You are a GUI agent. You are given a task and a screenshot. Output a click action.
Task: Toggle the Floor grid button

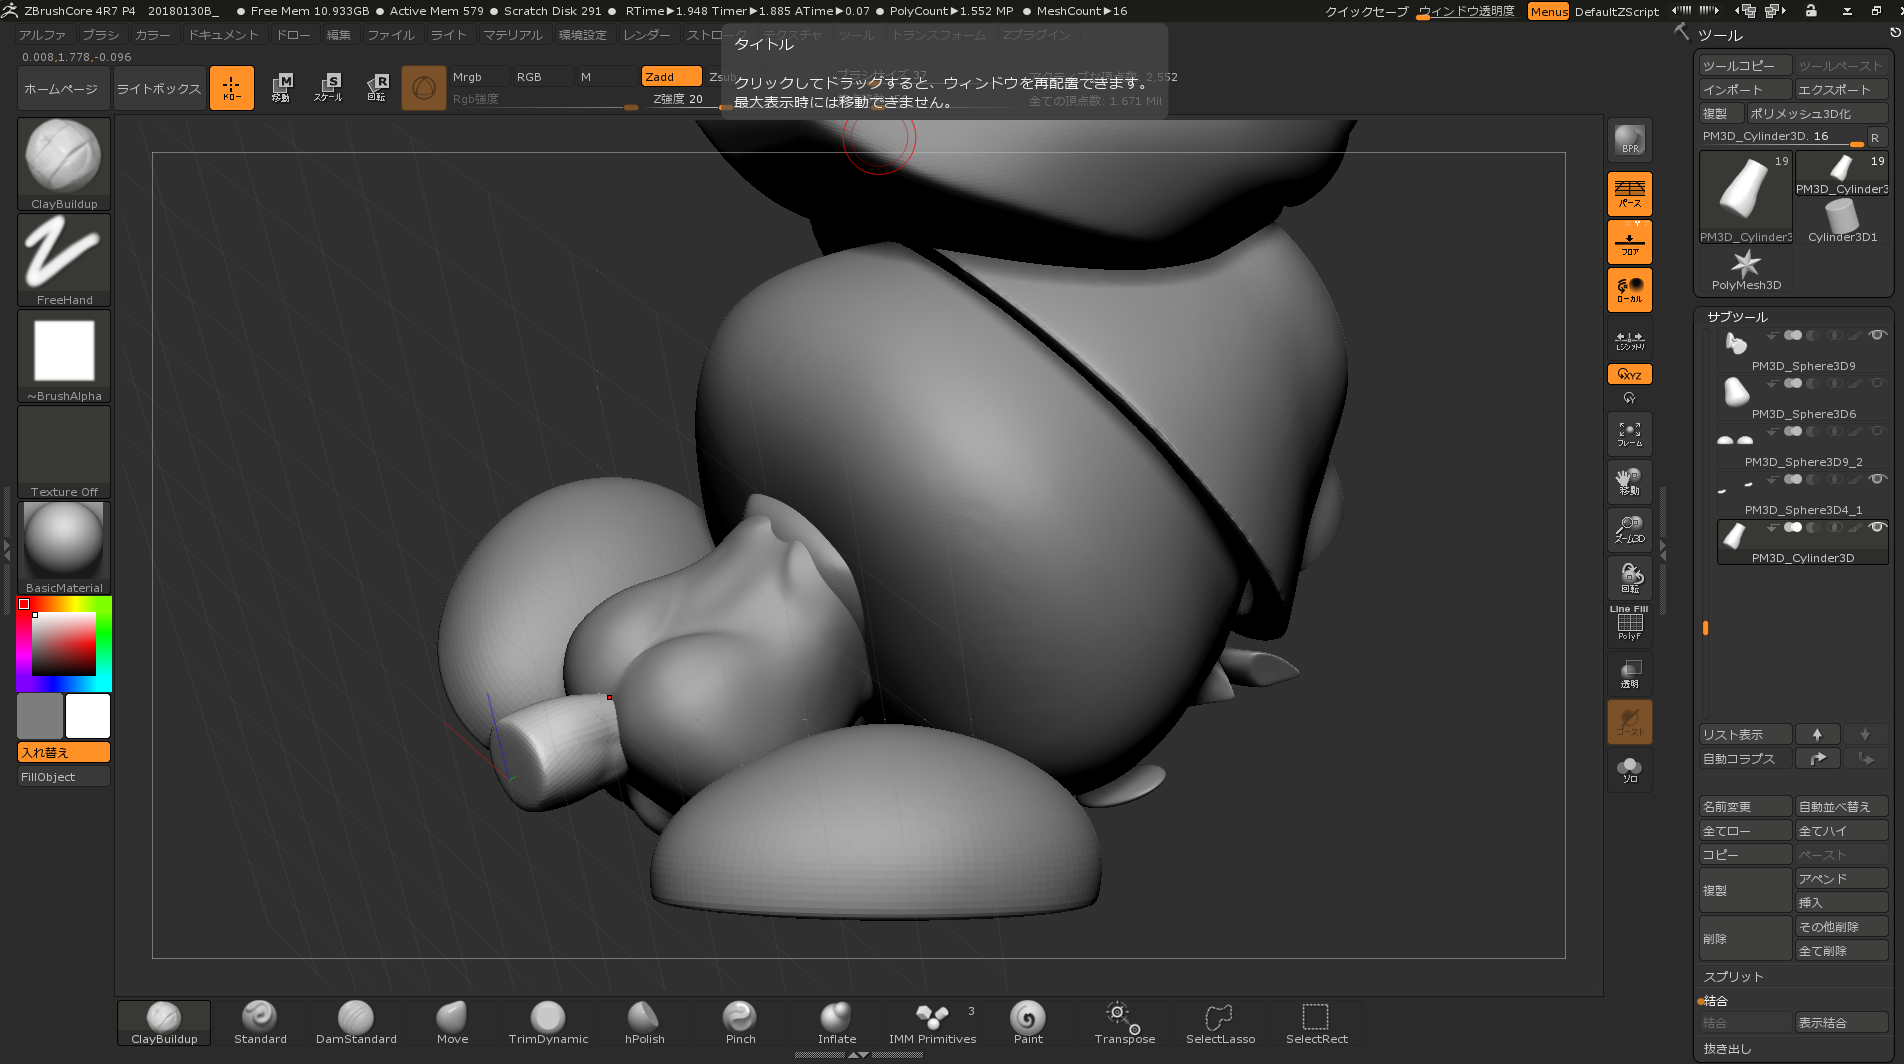pyautogui.click(x=1629, y=243)
